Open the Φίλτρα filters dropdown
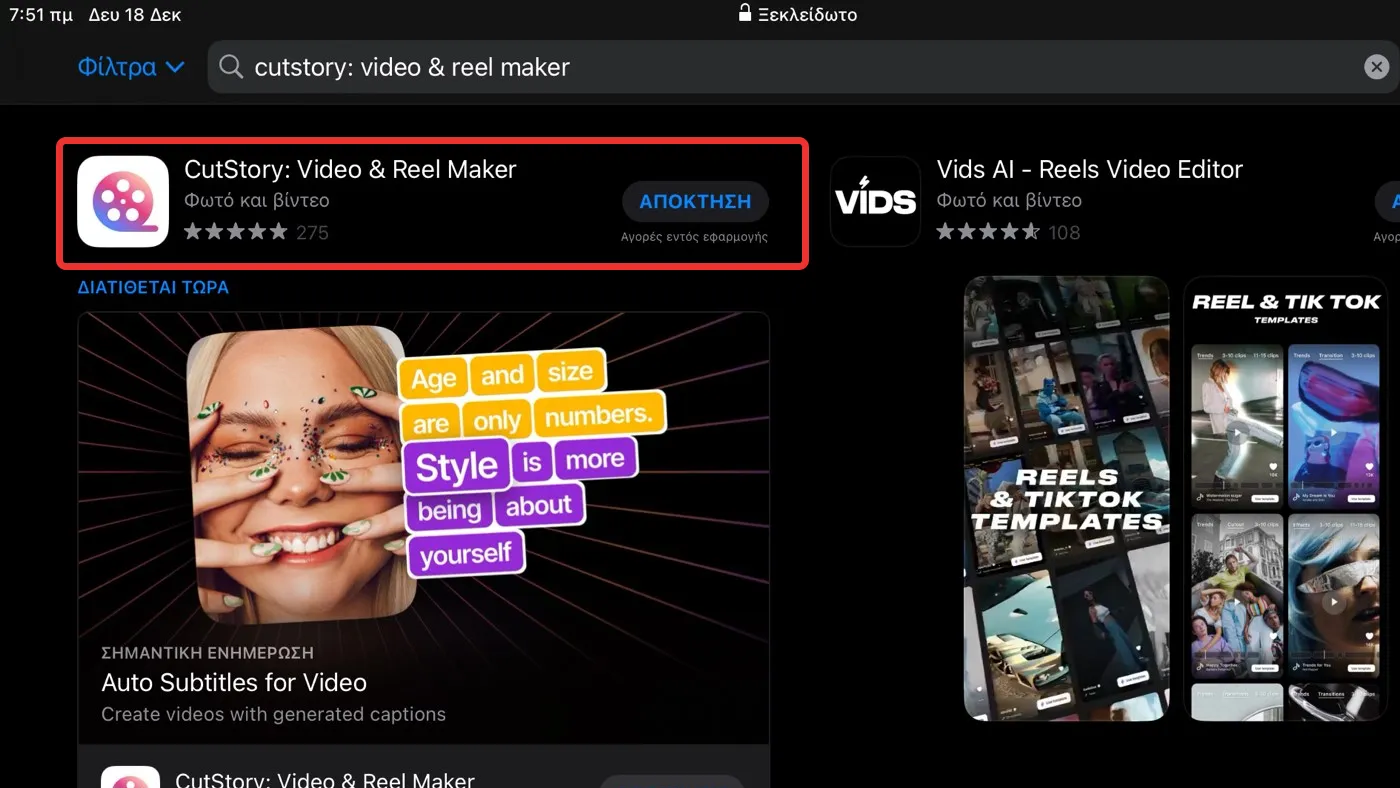Image resolution: width=1400 pixels, height=788 pixels. pyautogui.click(x=131, y=67)
